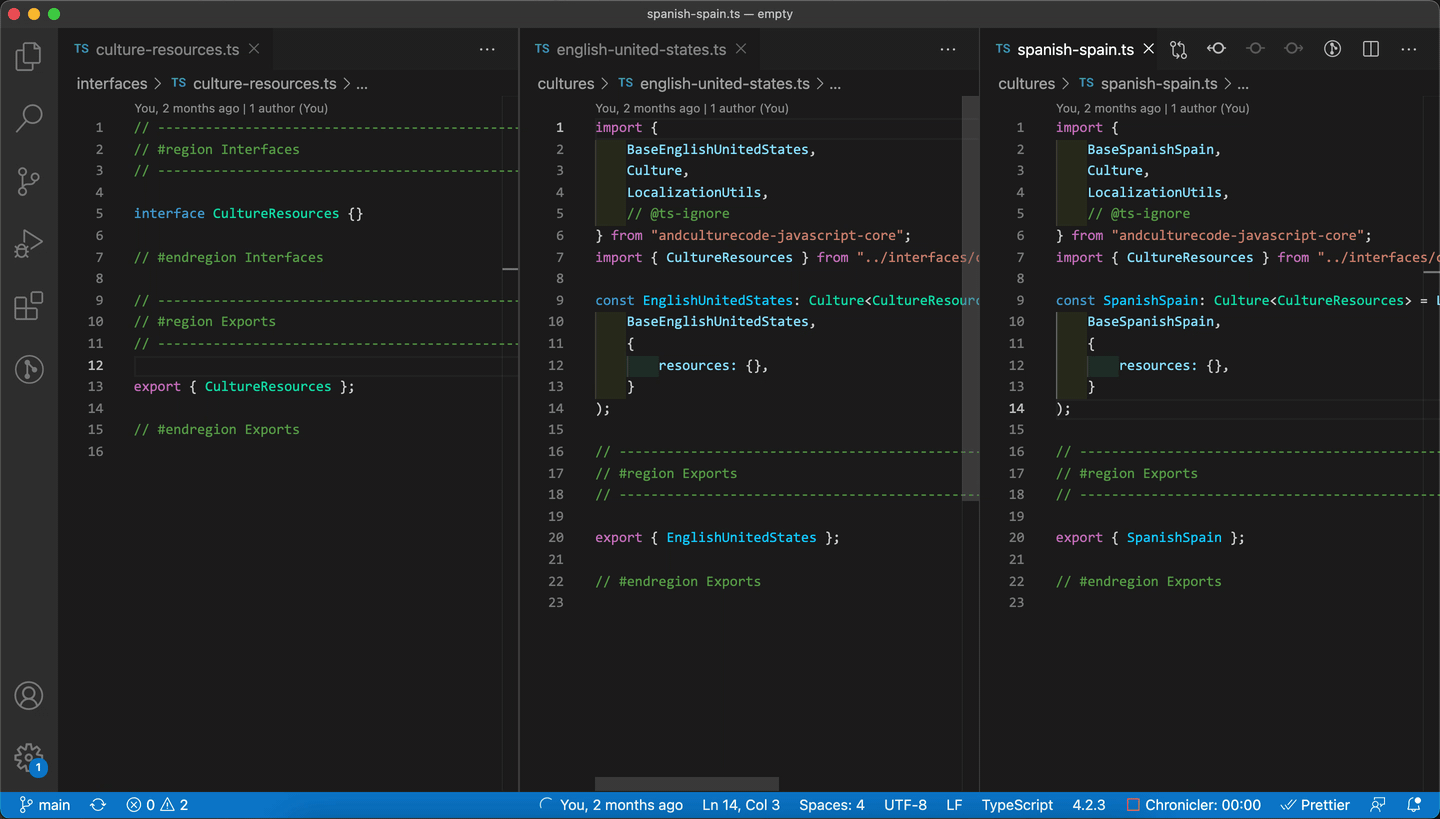The width and height of the screenshot is (1440, 819).
Task: Click '// #endregion Exports' in spanish-spain editor
Action: click(x=1139, y=581)
